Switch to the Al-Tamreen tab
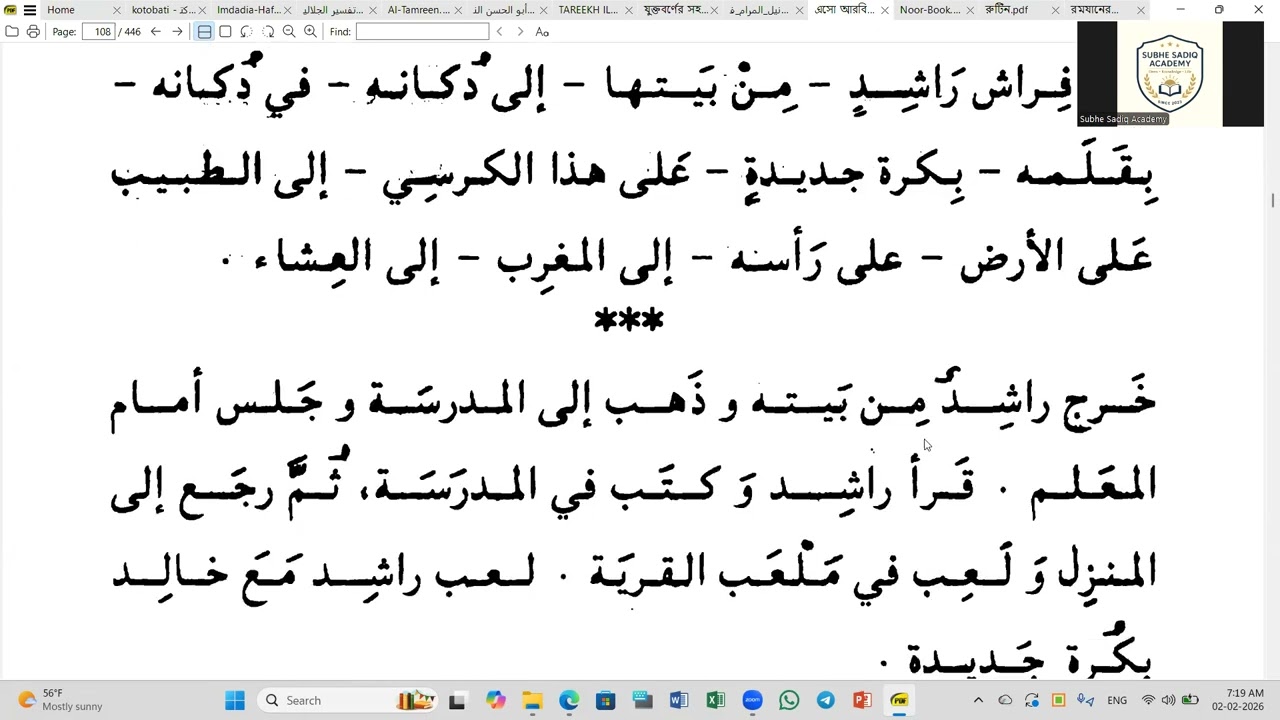 (x=418, y=10)
